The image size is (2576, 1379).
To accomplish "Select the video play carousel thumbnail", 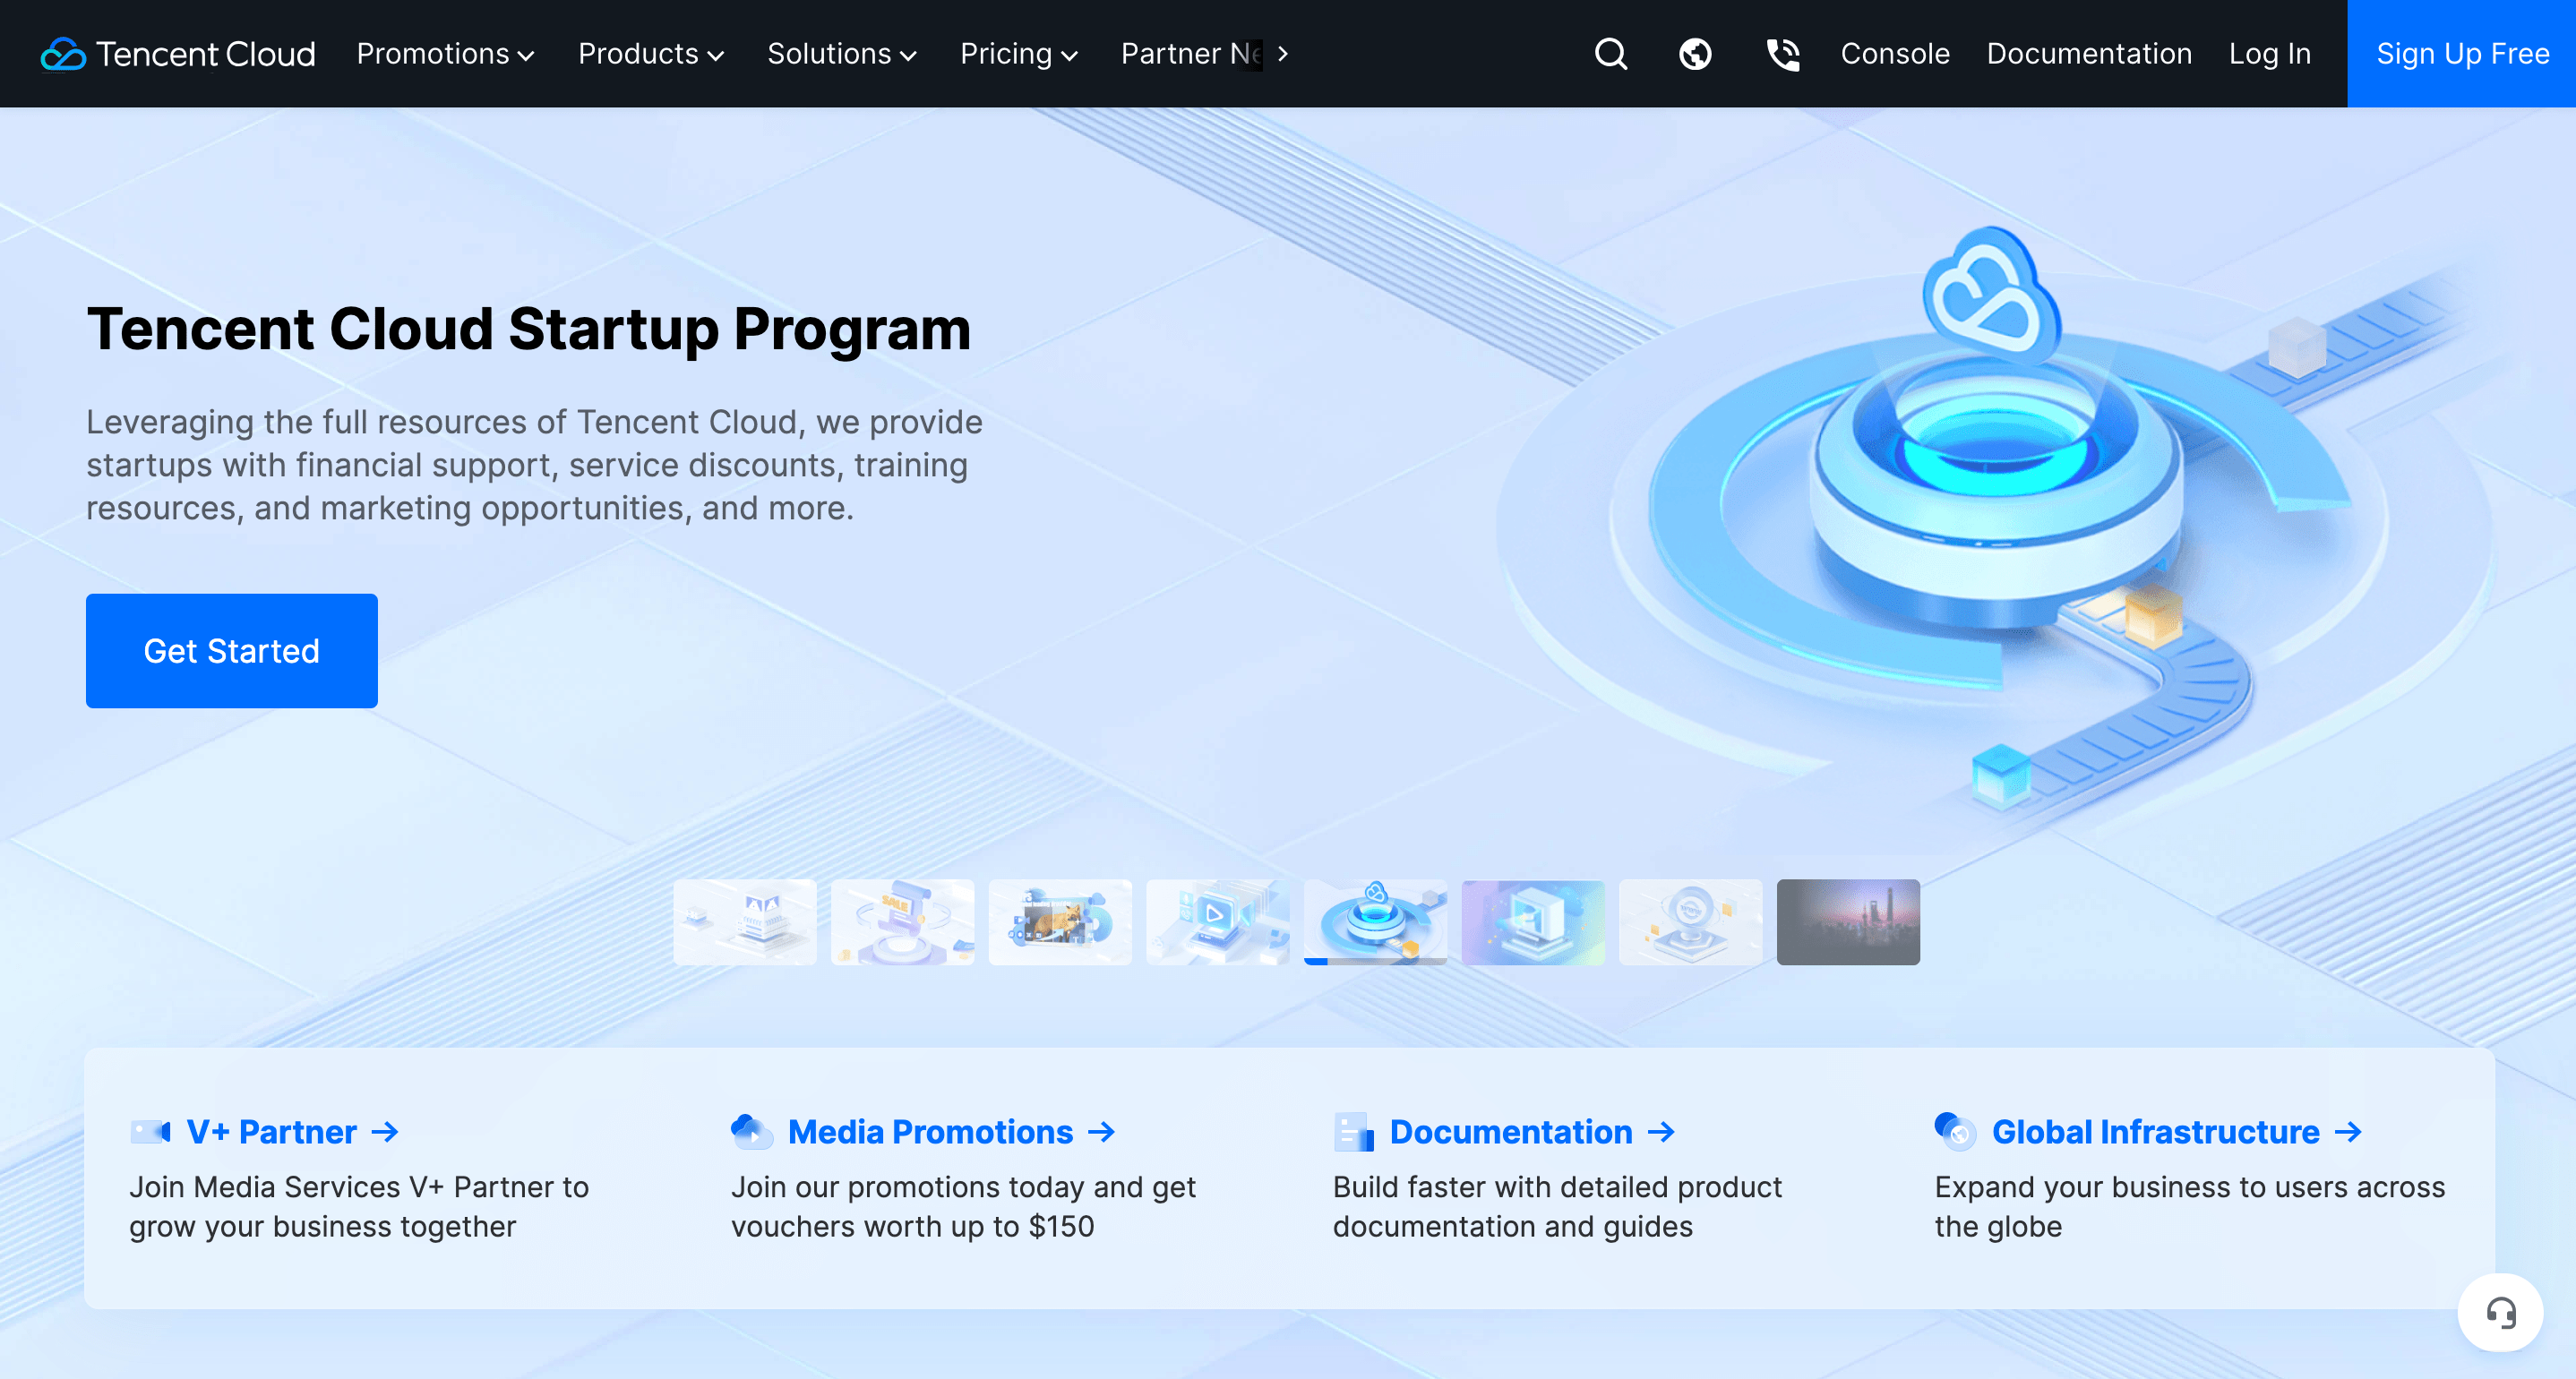I will pos(1218,922).
